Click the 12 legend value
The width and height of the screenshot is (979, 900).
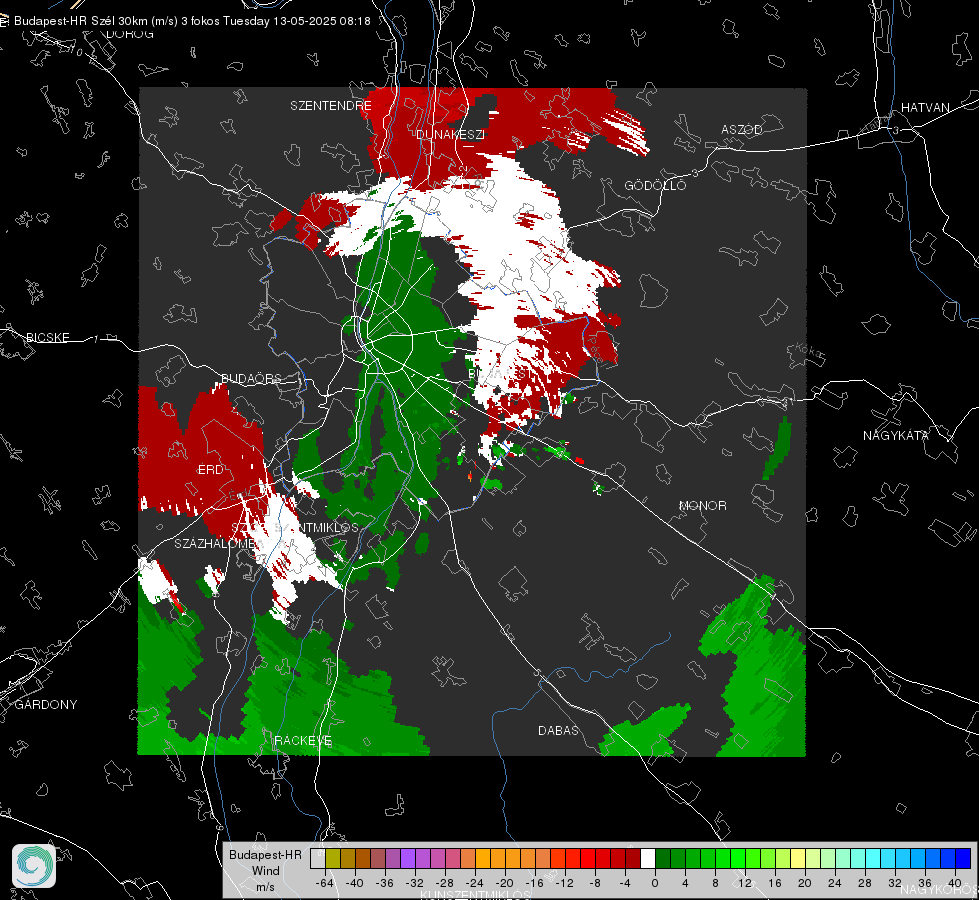pyautogui.click(x=745, y=883)
